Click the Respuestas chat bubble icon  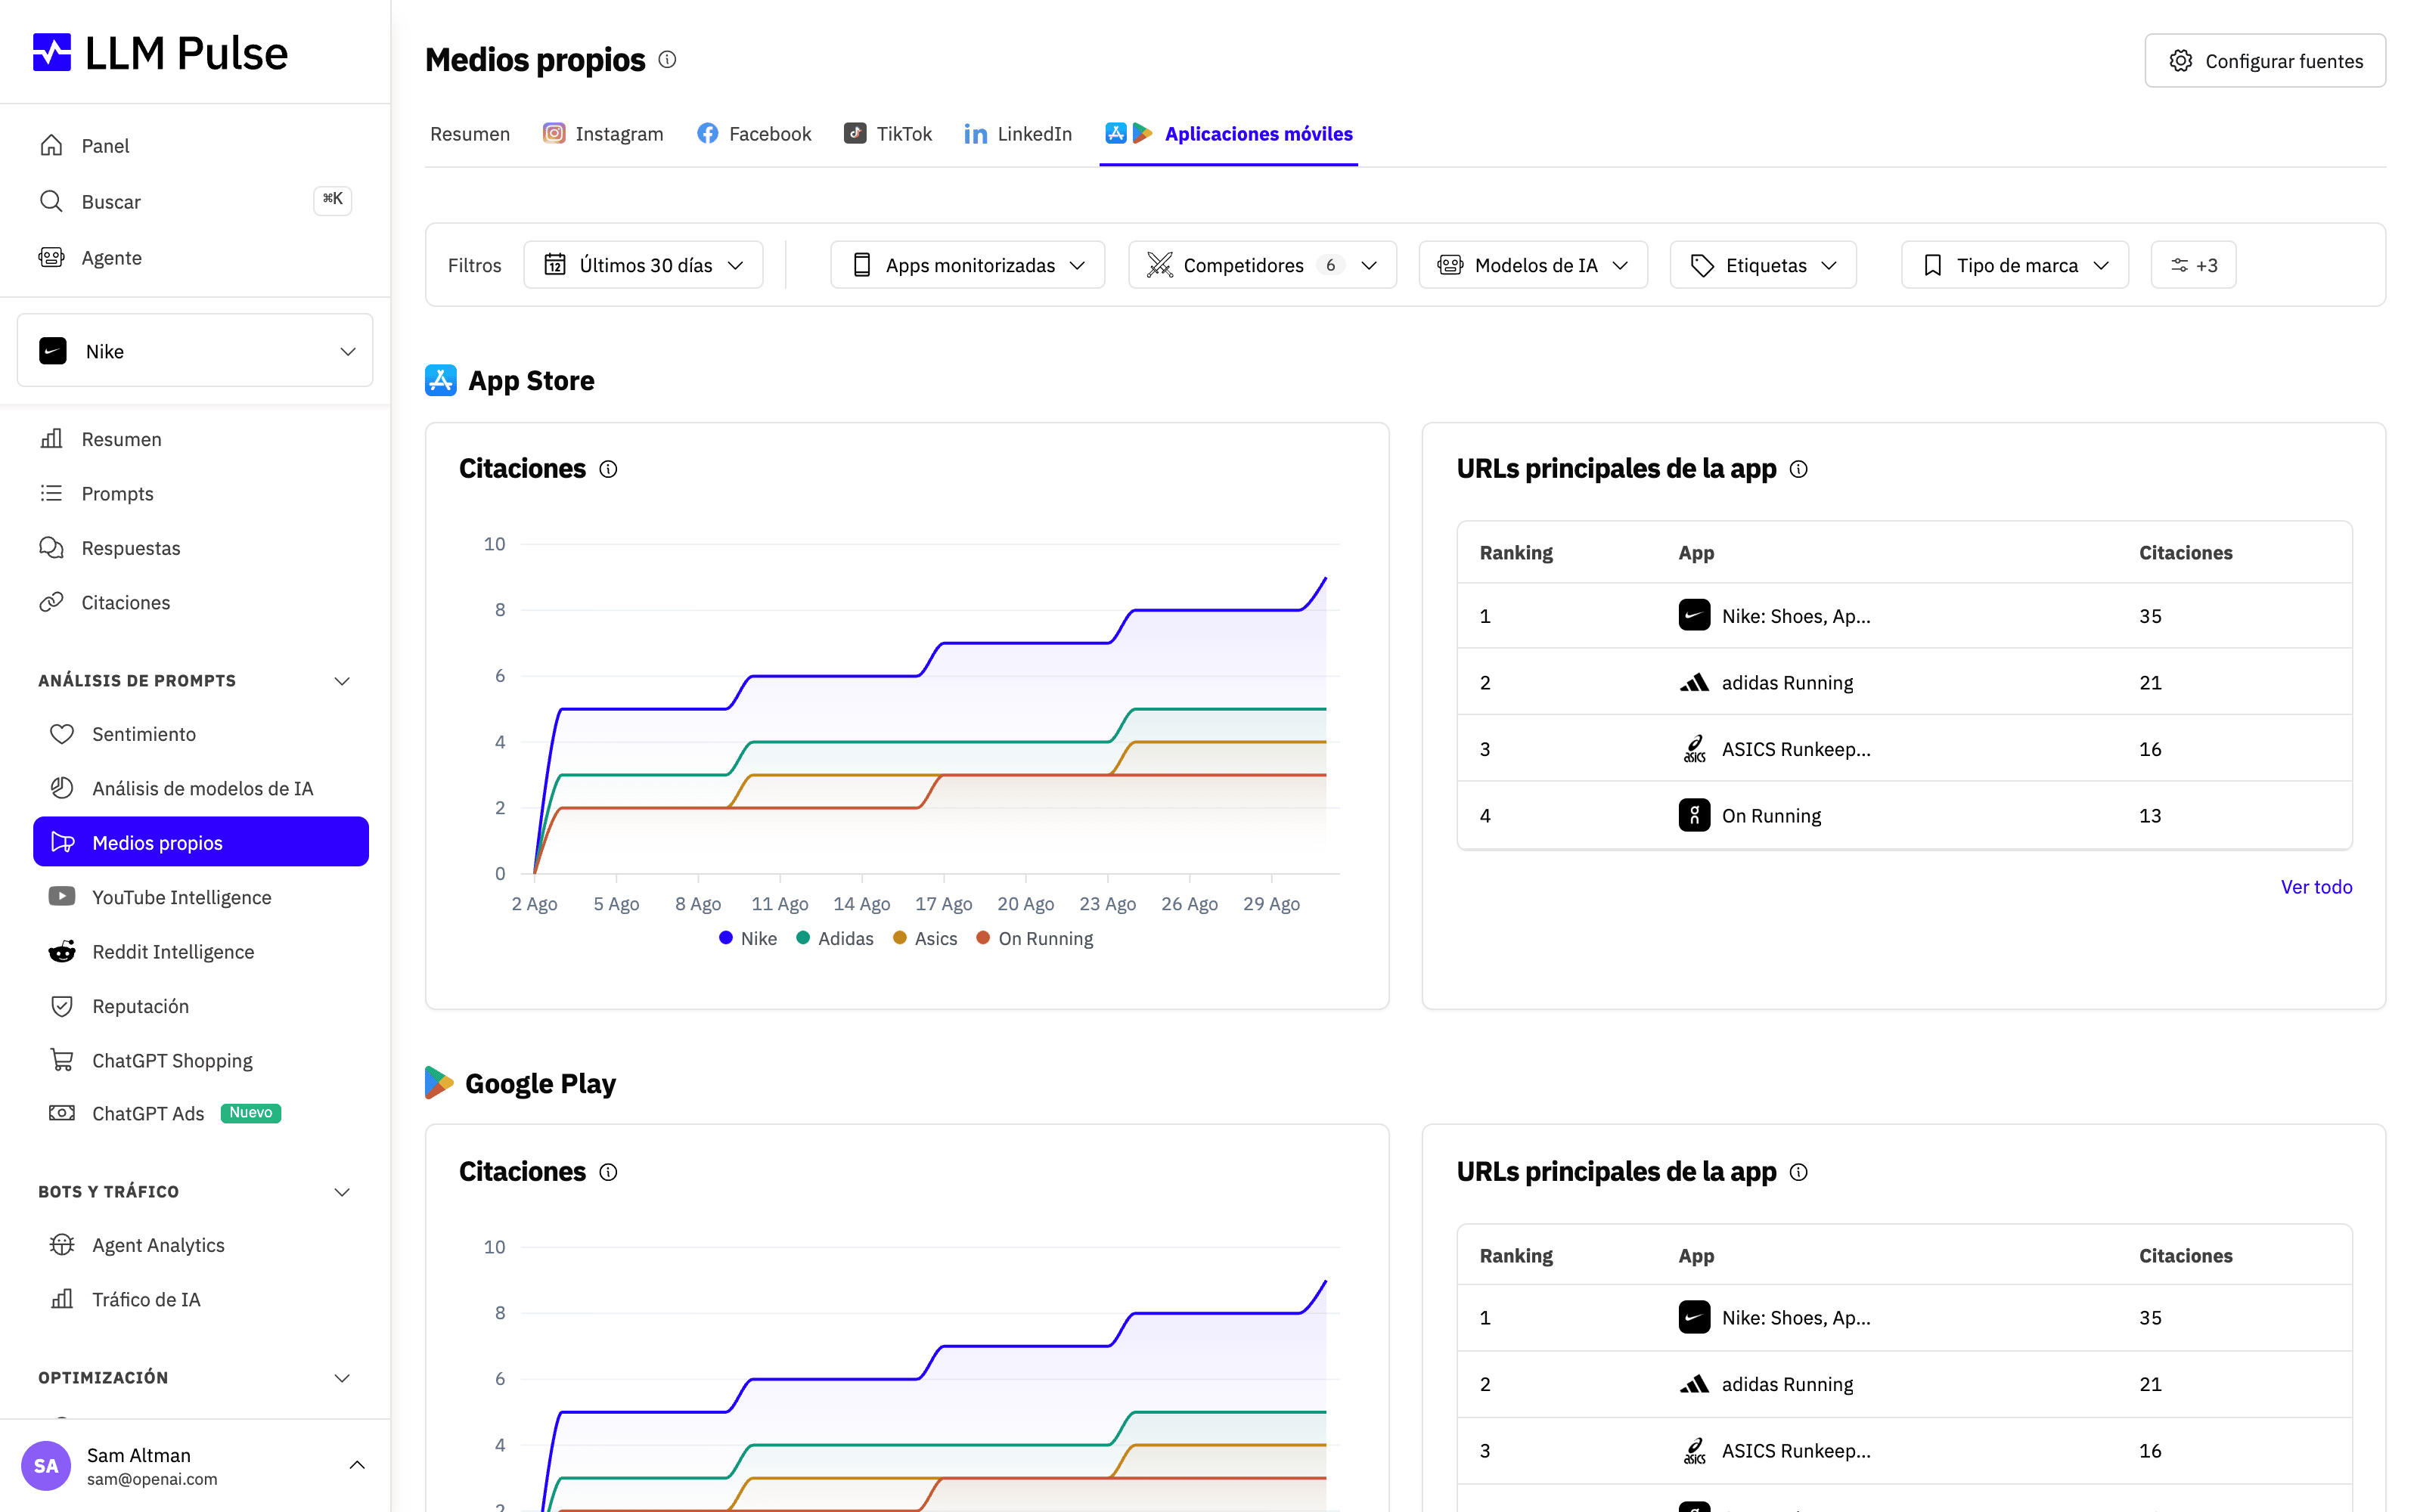[x=51, y=547]
